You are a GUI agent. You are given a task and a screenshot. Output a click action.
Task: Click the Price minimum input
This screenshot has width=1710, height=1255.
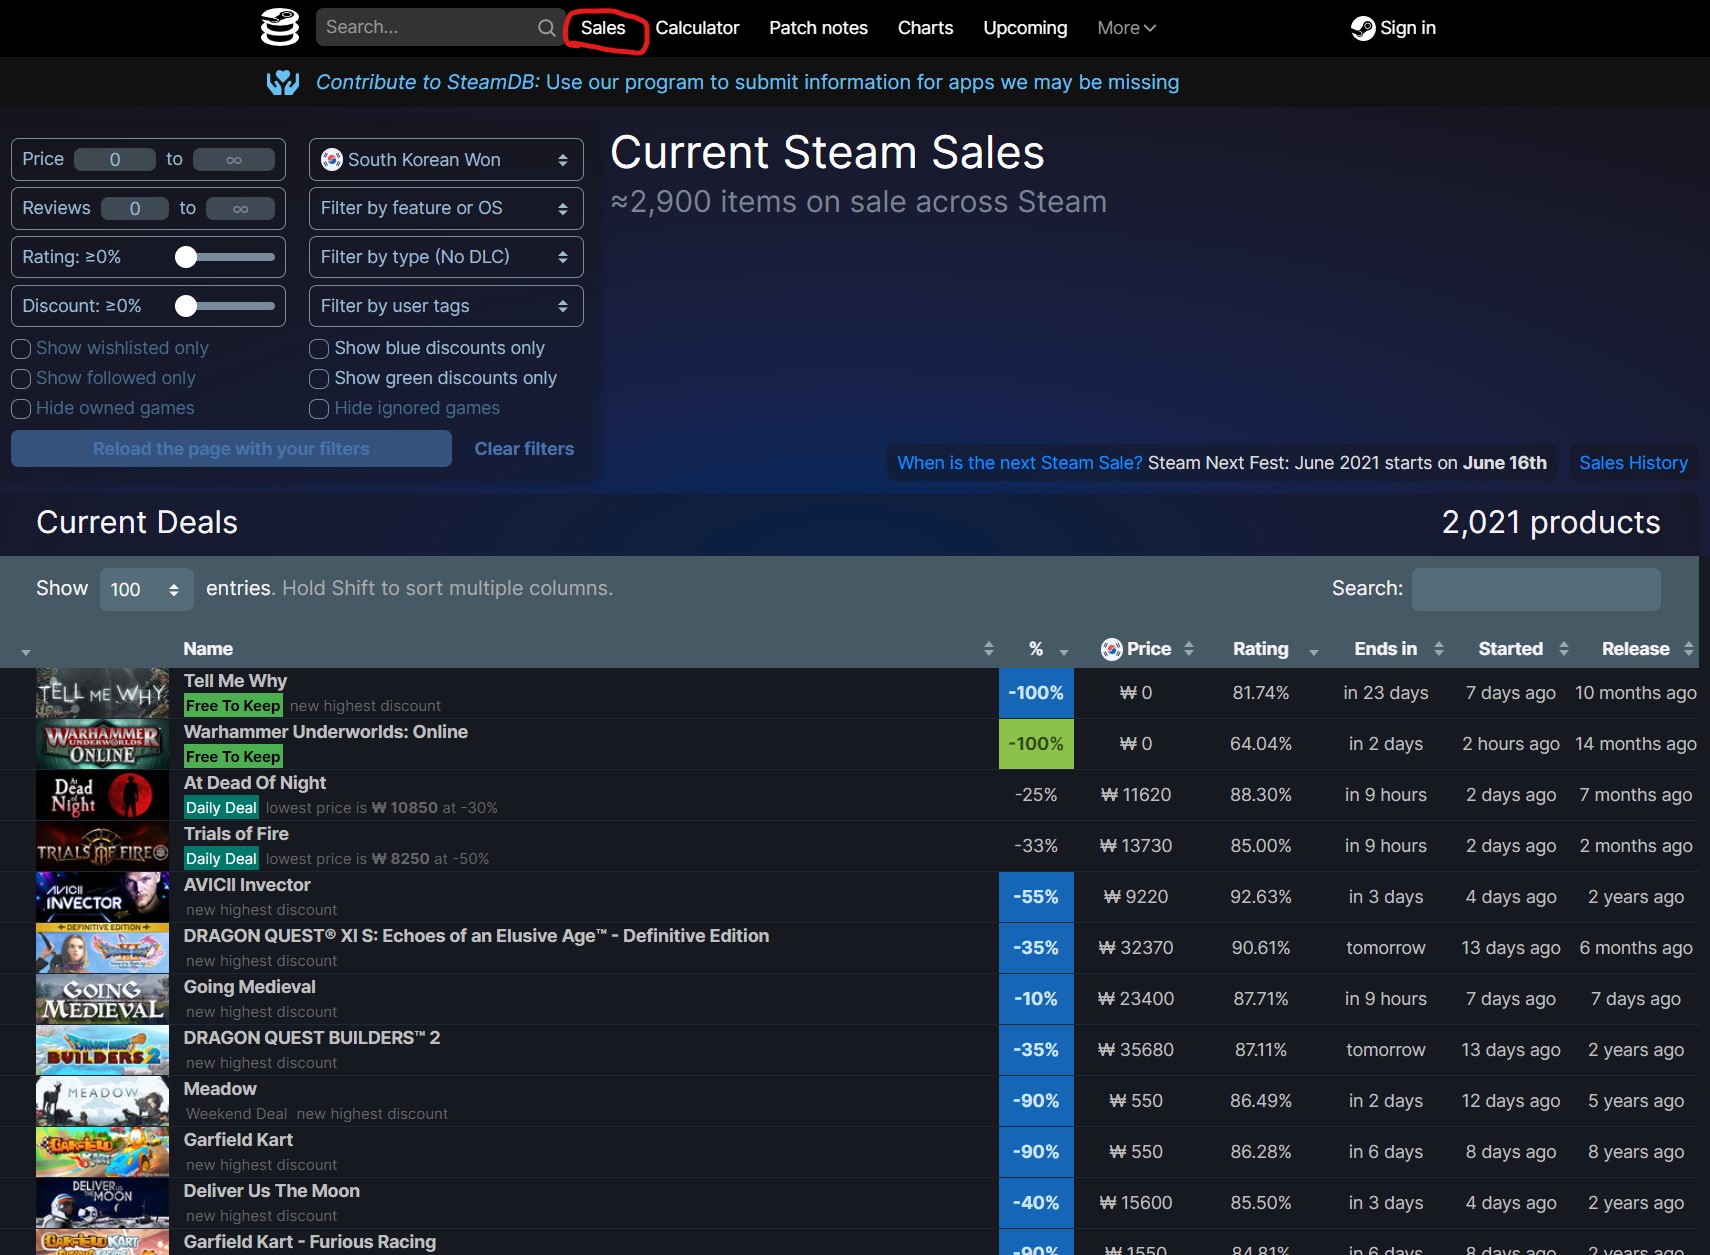pyautogui.click(x=115, y=160)
